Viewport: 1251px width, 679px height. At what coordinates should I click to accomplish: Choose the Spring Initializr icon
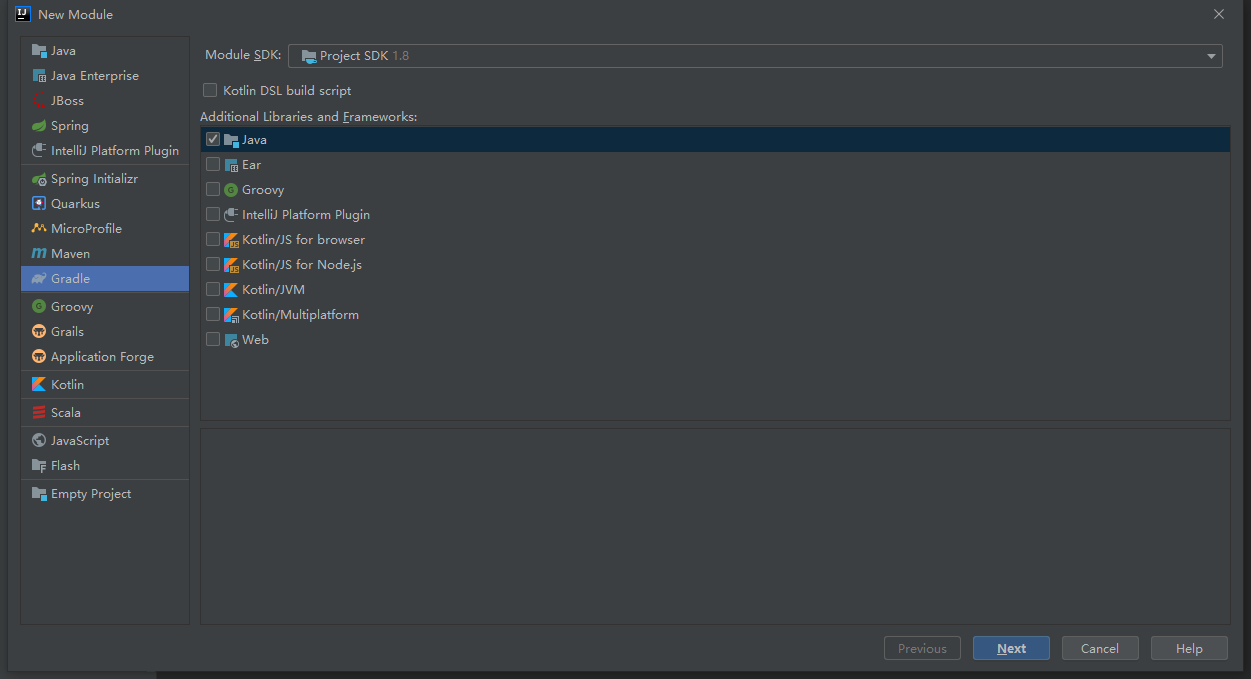point(39,179)
